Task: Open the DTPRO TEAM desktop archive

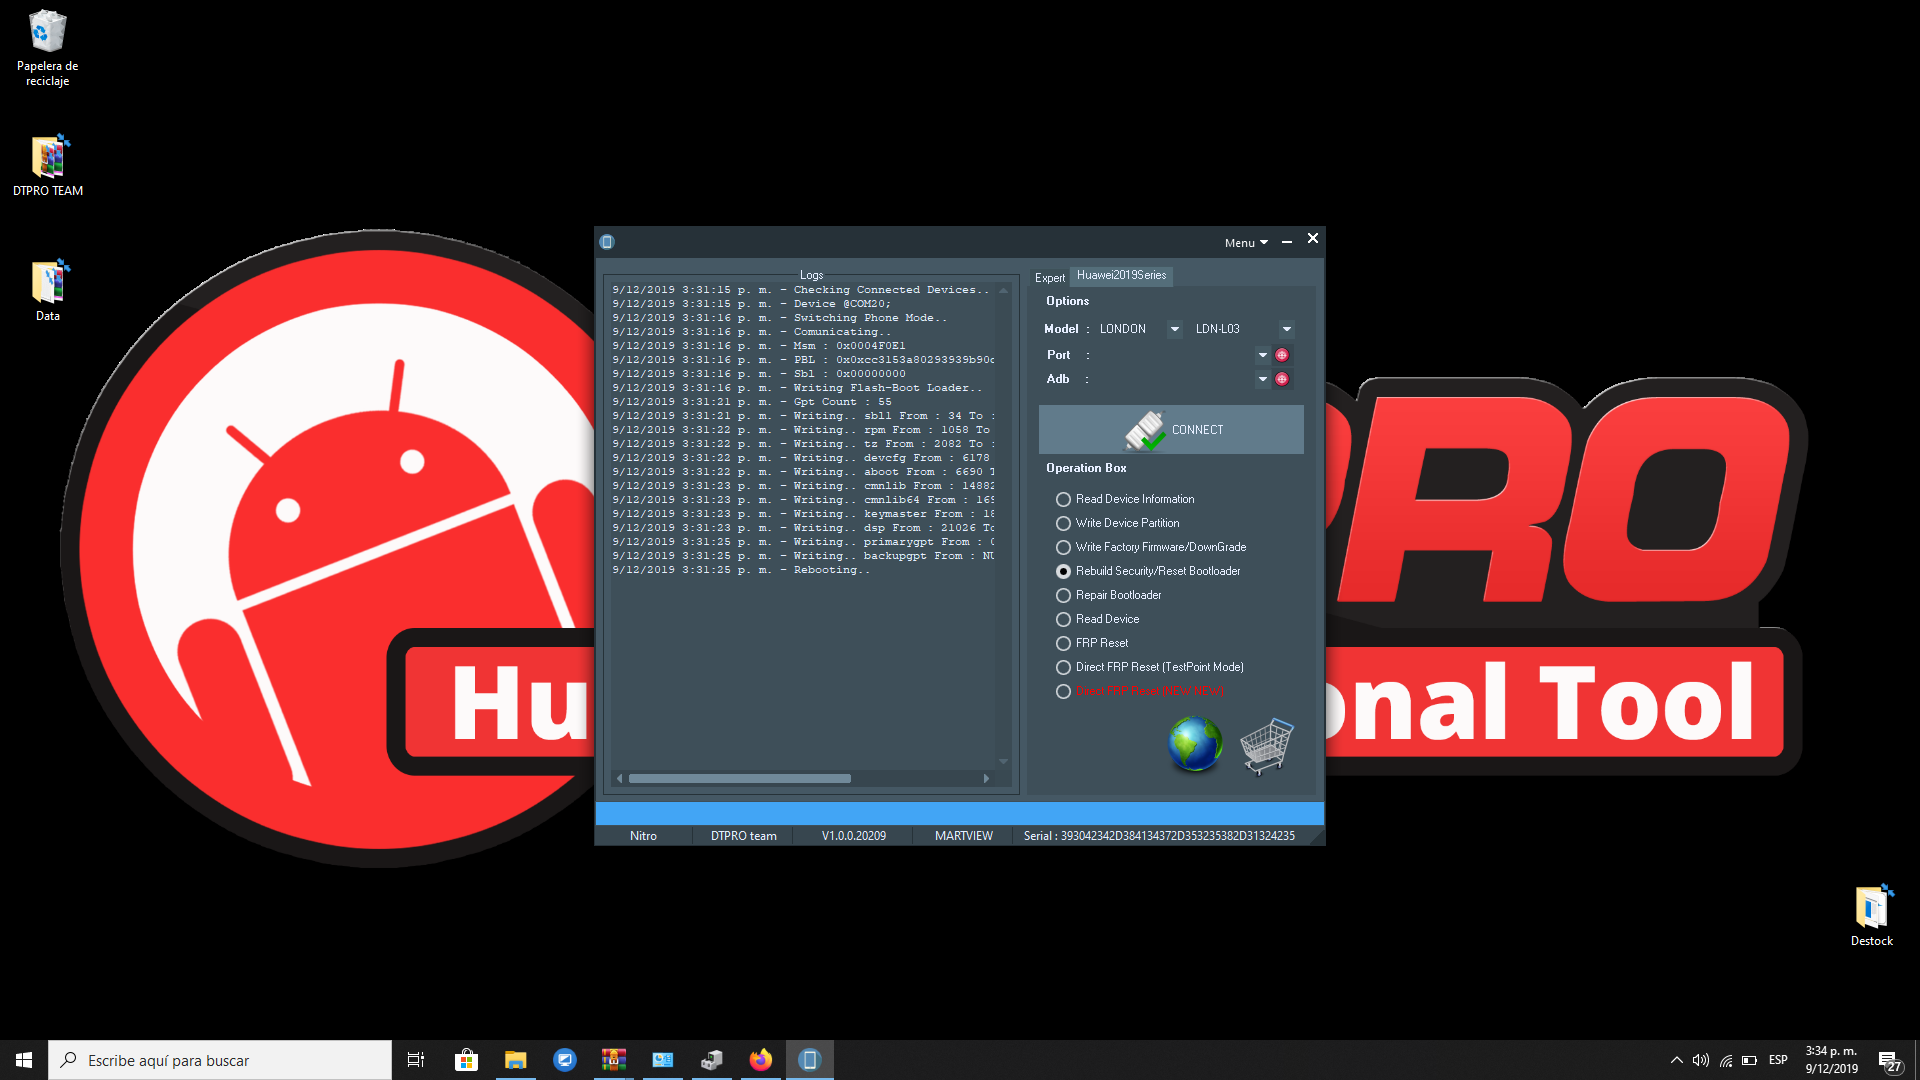Action: click(x=48, y=166)
